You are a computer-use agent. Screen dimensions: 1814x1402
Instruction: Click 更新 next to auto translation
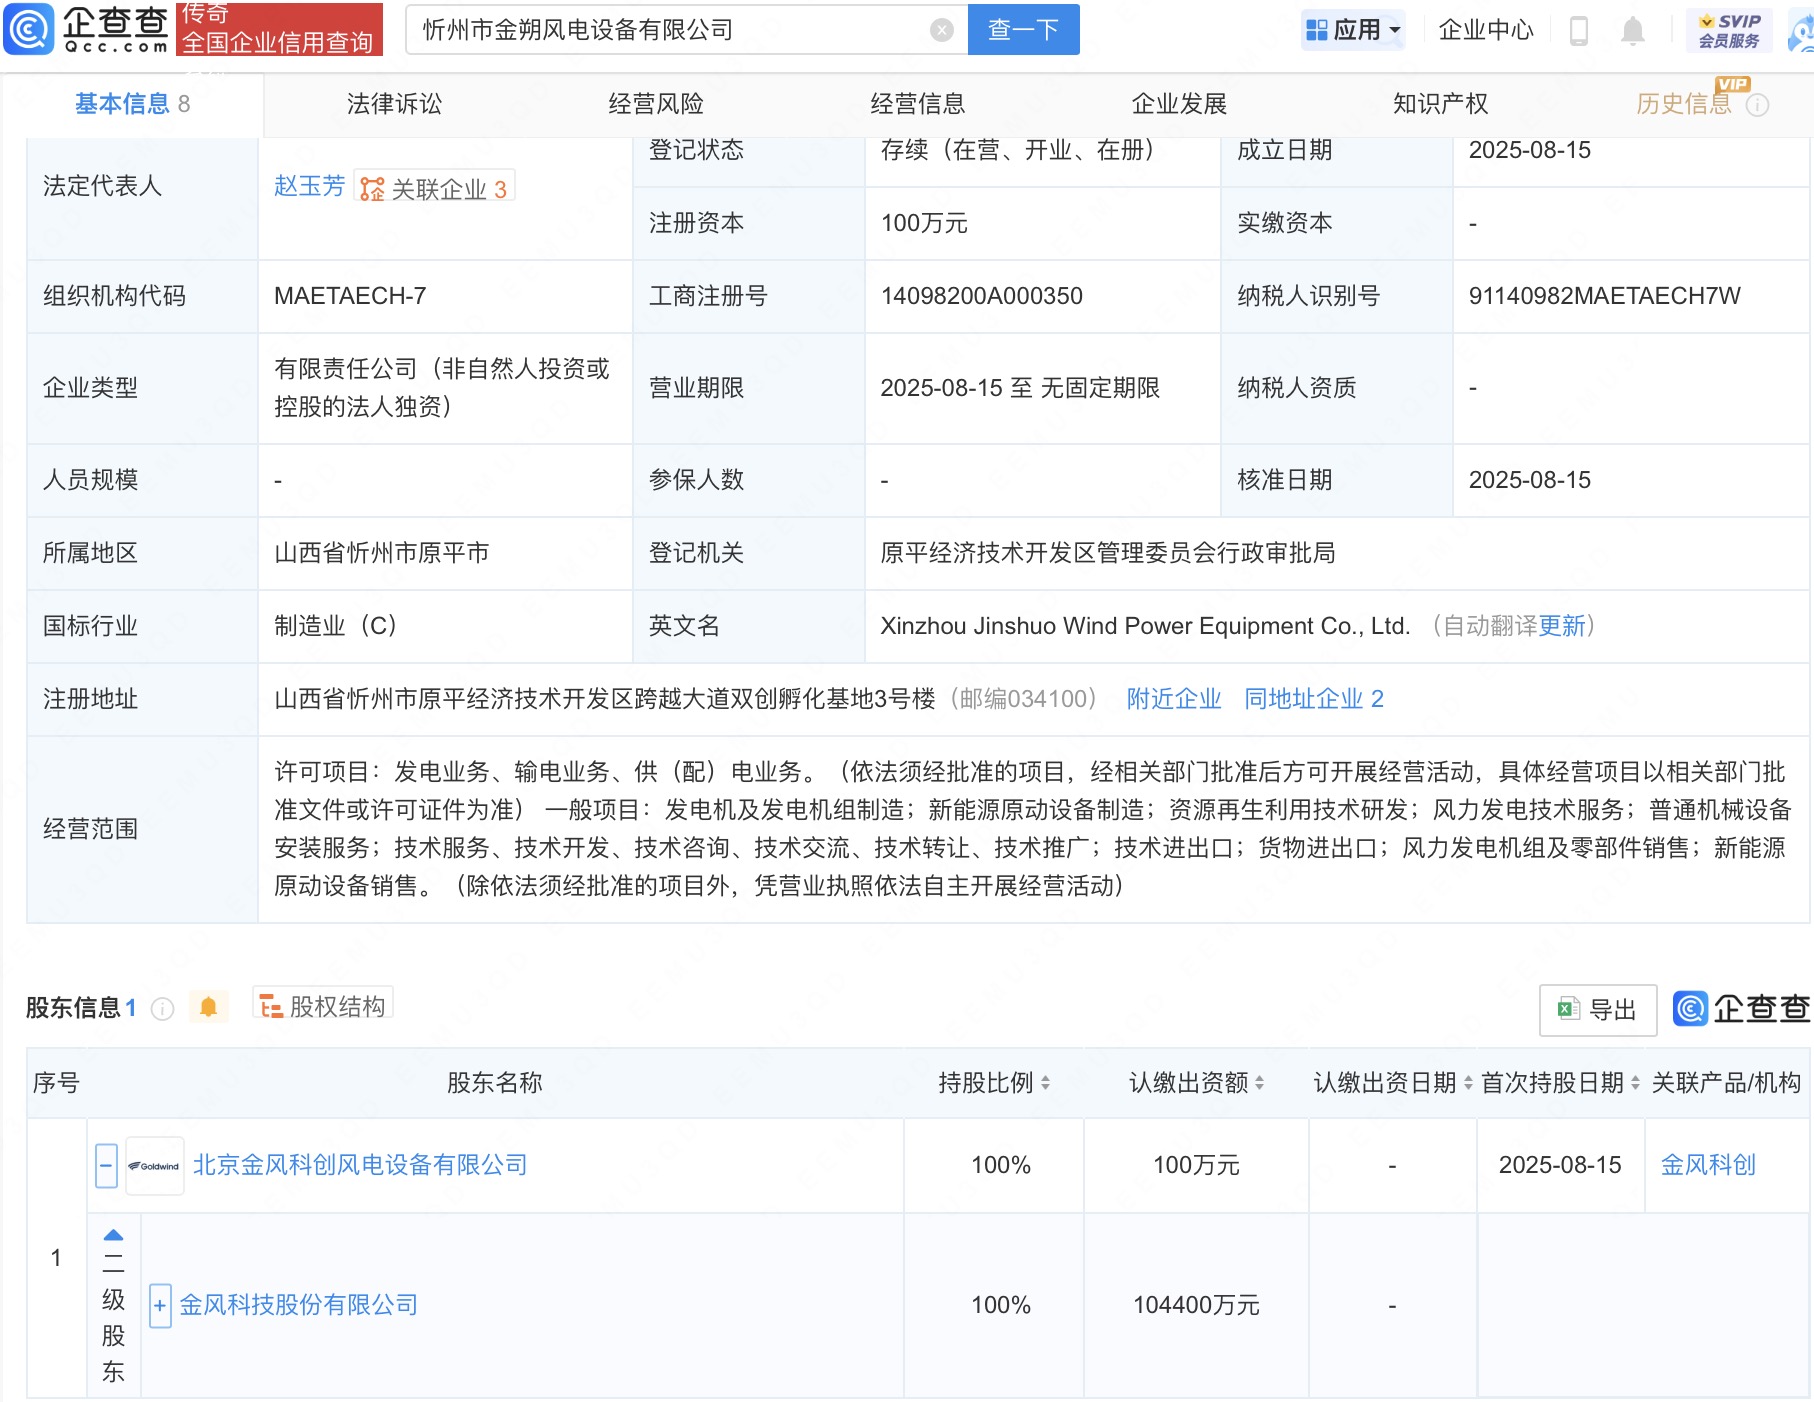tap(1562, 626)
